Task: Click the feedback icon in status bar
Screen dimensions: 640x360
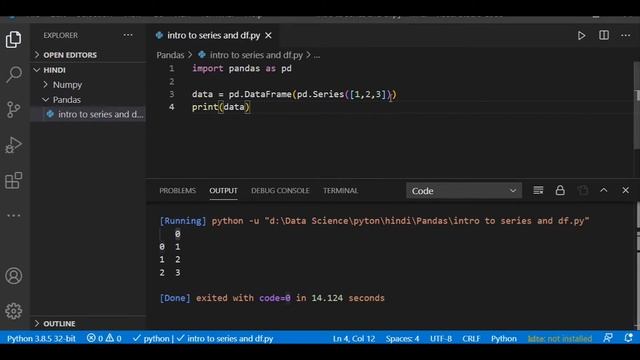Action: tap(607, 338)
